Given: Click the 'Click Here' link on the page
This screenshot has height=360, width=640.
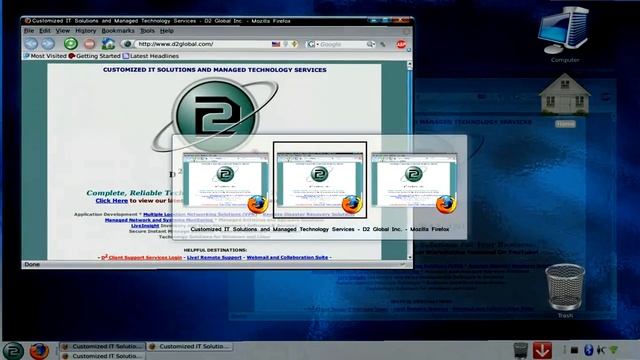Looking at the screenshot, I should click(x=112, y=200).
